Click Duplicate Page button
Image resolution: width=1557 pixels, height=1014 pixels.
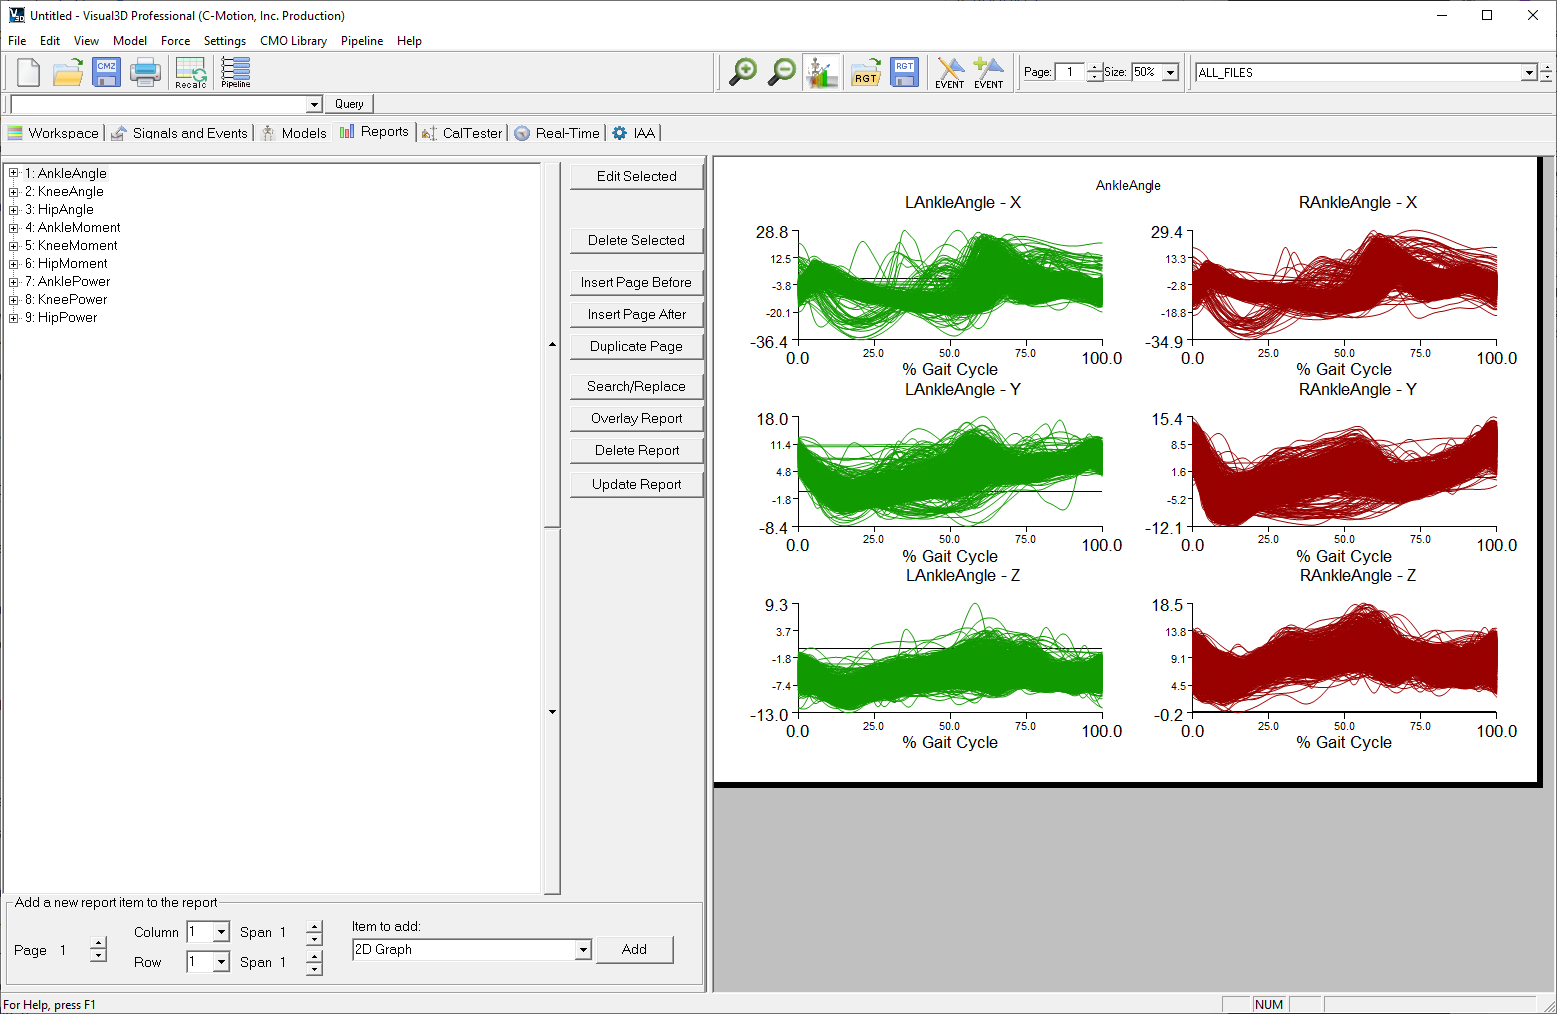(637, 346)
